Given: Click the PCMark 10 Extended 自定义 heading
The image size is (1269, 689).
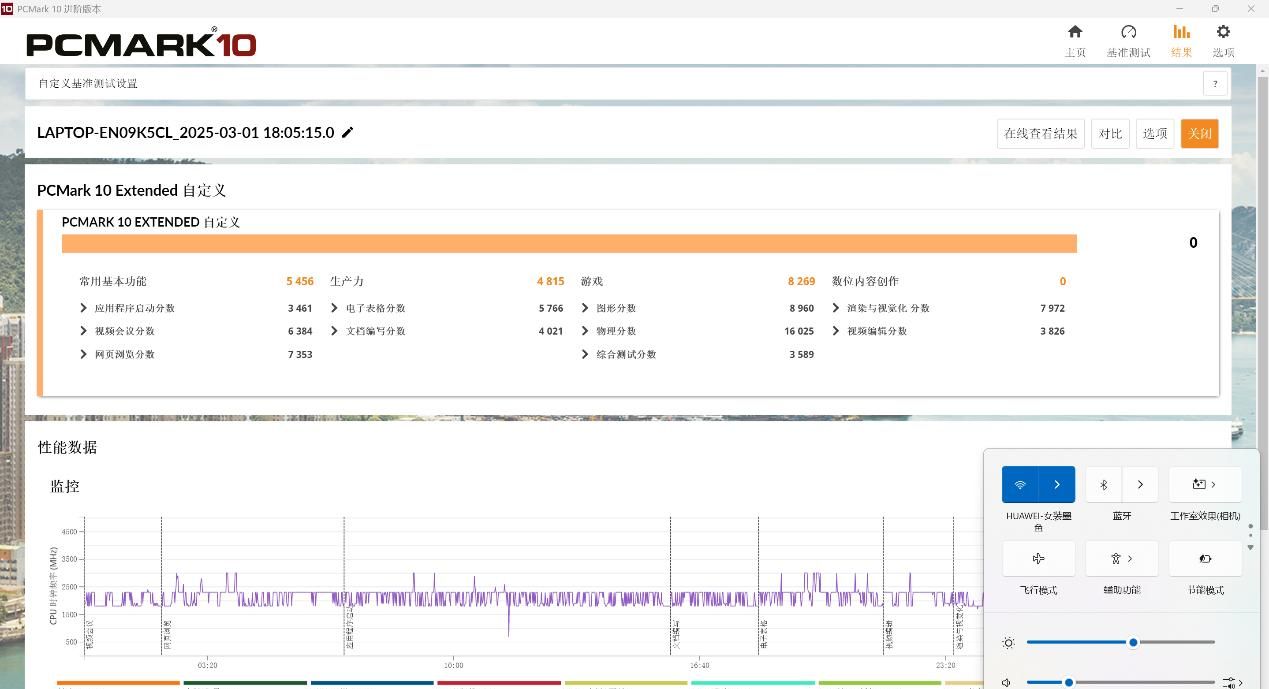Looking at the screenshot, I should 132,190.
